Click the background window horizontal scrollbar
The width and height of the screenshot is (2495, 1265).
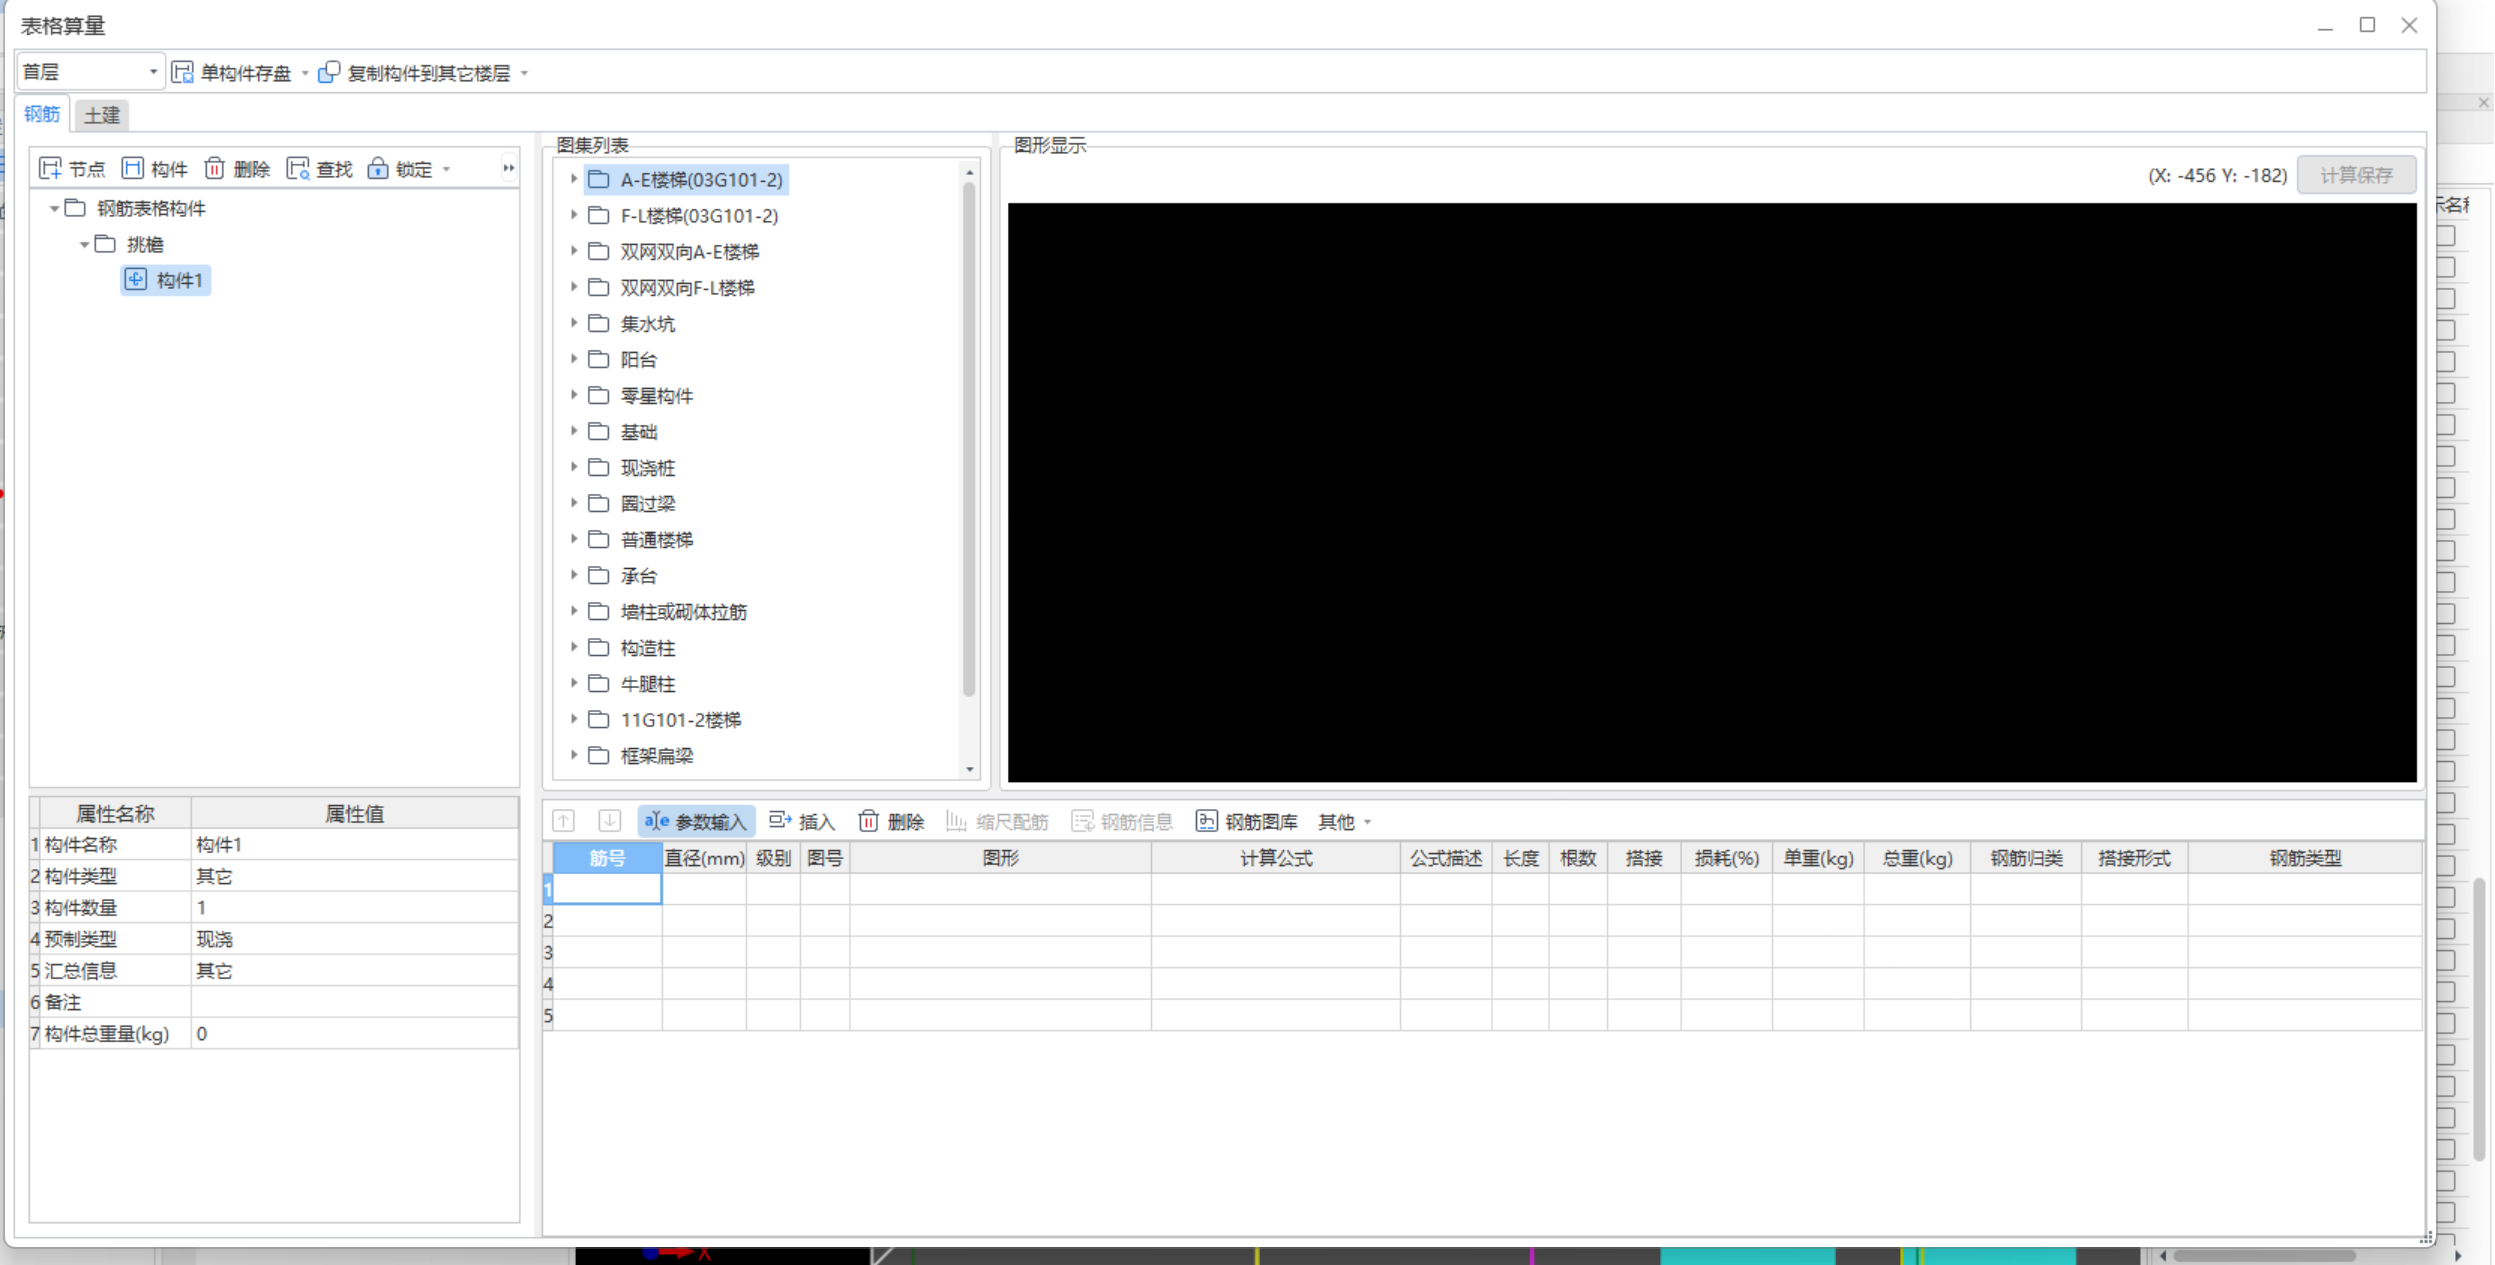tap(2265, 1256)
